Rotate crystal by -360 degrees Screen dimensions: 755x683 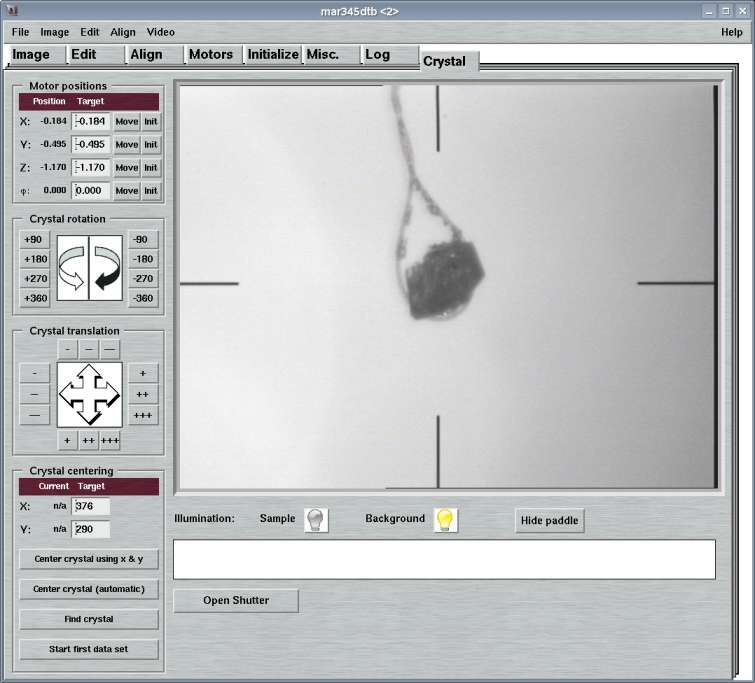[144, 299]
